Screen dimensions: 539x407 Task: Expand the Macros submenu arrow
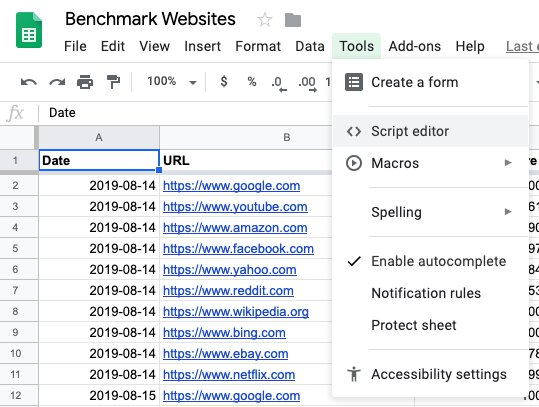pos(508,163)
